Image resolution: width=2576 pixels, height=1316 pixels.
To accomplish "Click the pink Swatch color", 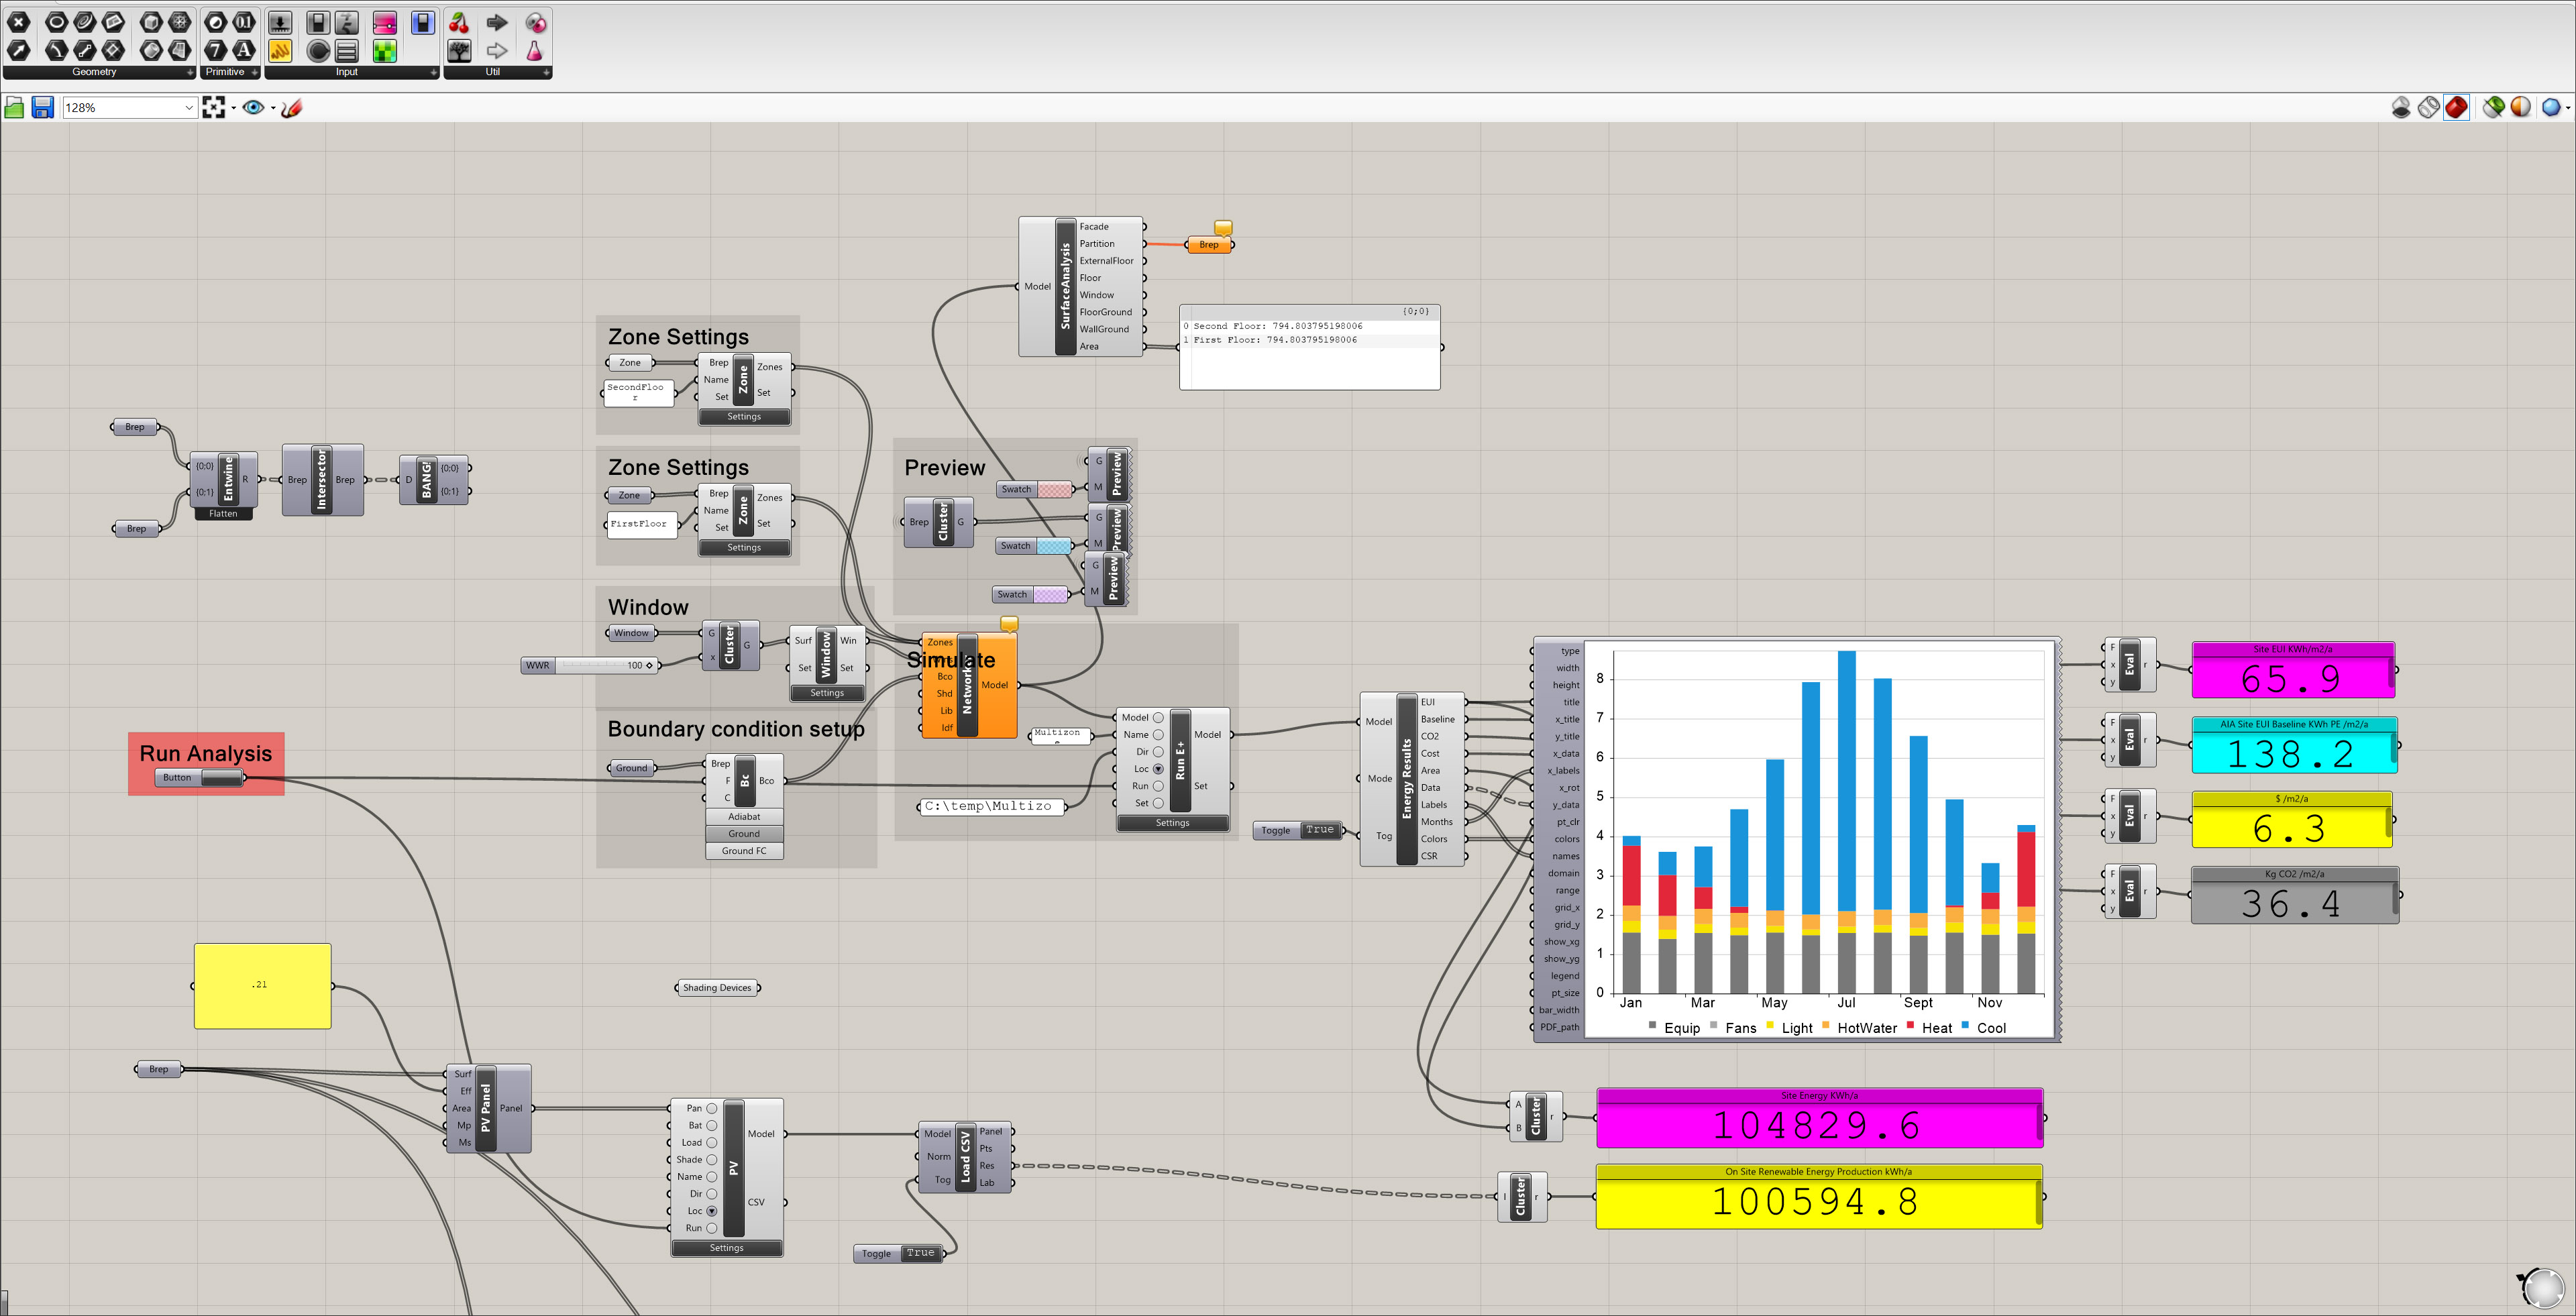I will [1054, 490].
